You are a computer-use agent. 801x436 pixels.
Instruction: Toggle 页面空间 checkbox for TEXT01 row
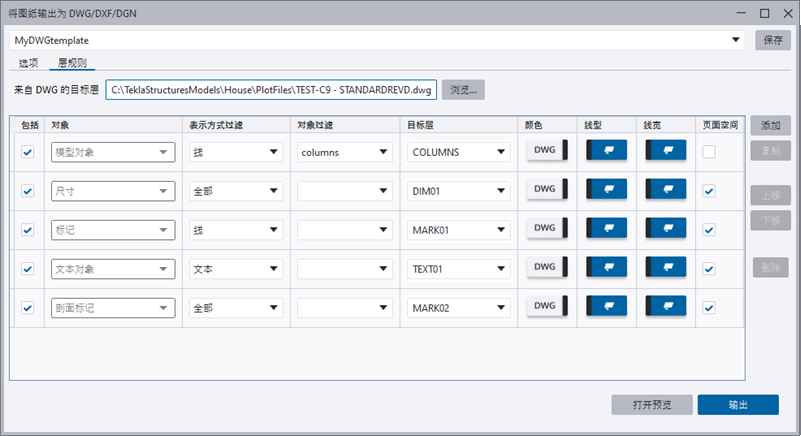(x=708, y=269)
